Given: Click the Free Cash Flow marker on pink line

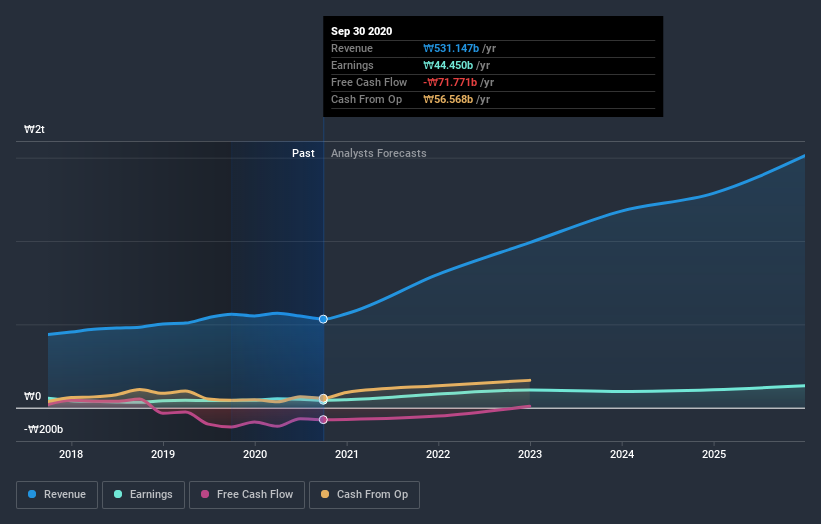Looking at the screenshot, I should [323, 420].
